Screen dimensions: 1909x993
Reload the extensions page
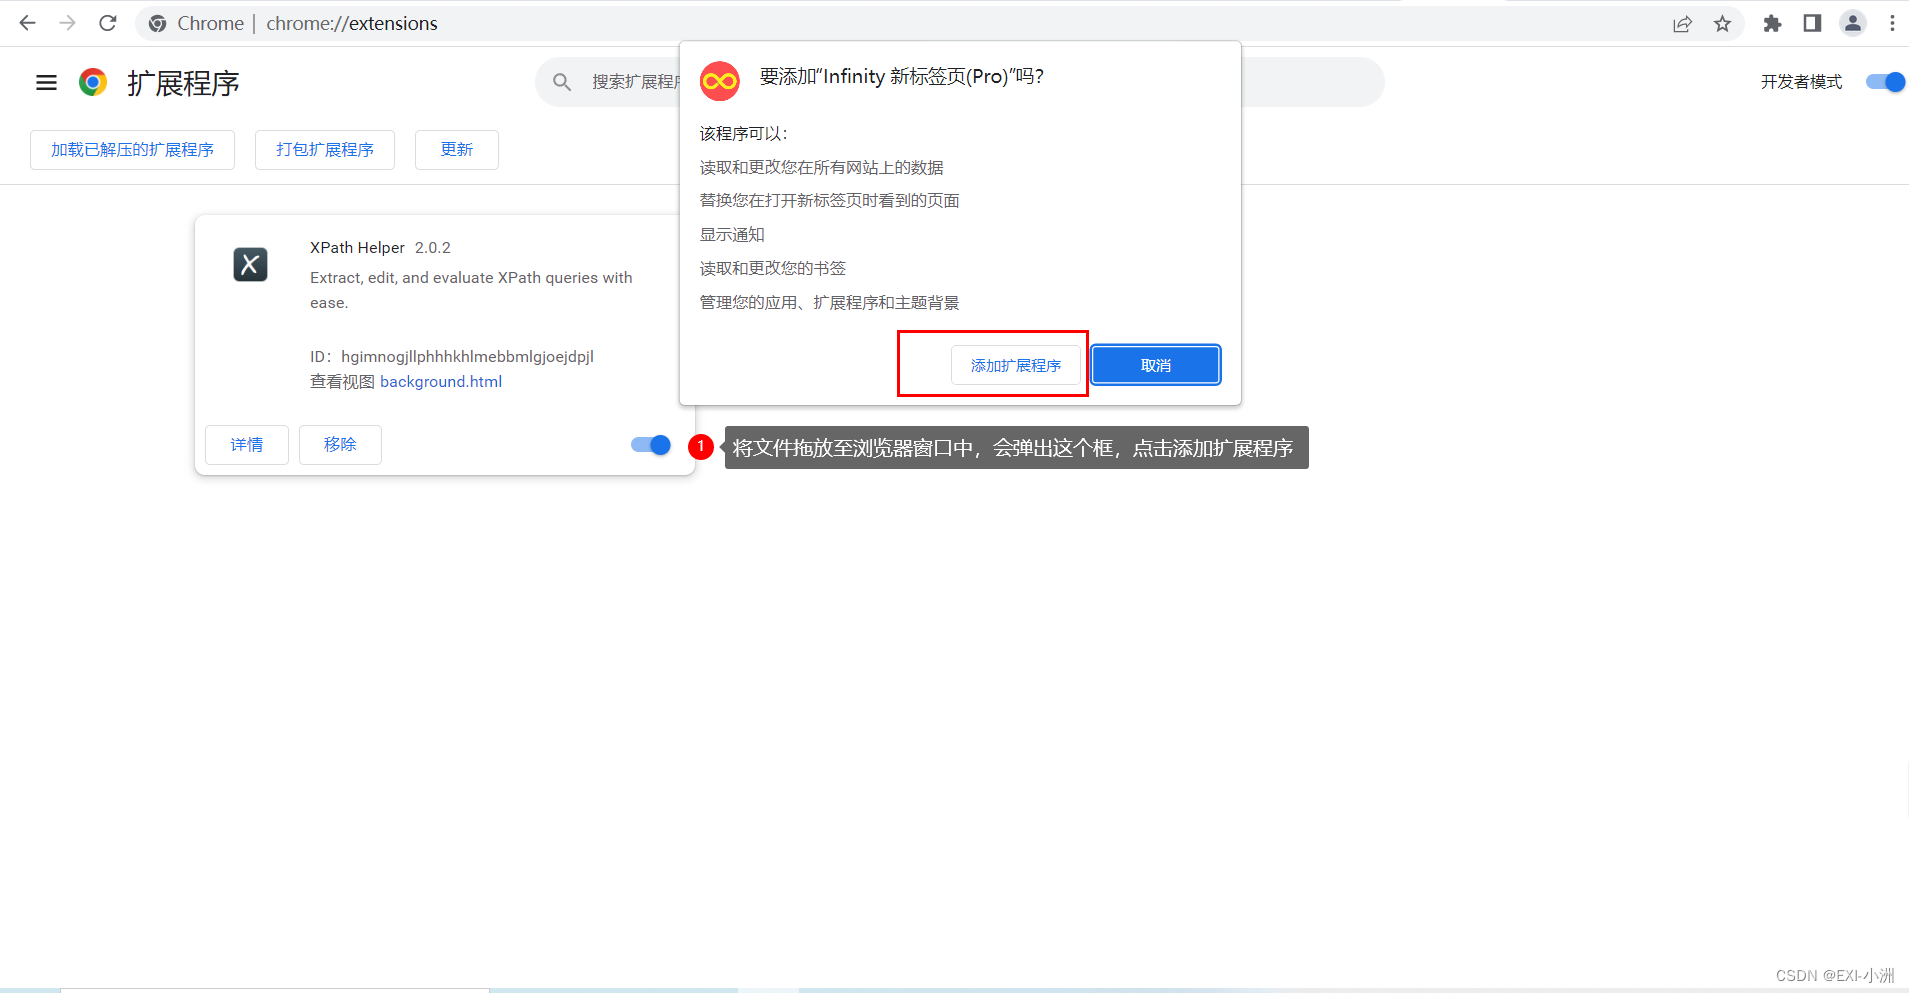[108, 23]
